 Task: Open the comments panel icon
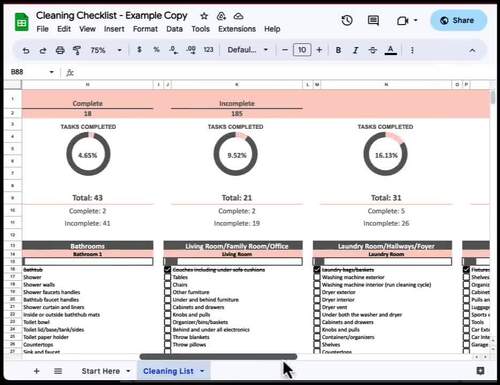373,20
